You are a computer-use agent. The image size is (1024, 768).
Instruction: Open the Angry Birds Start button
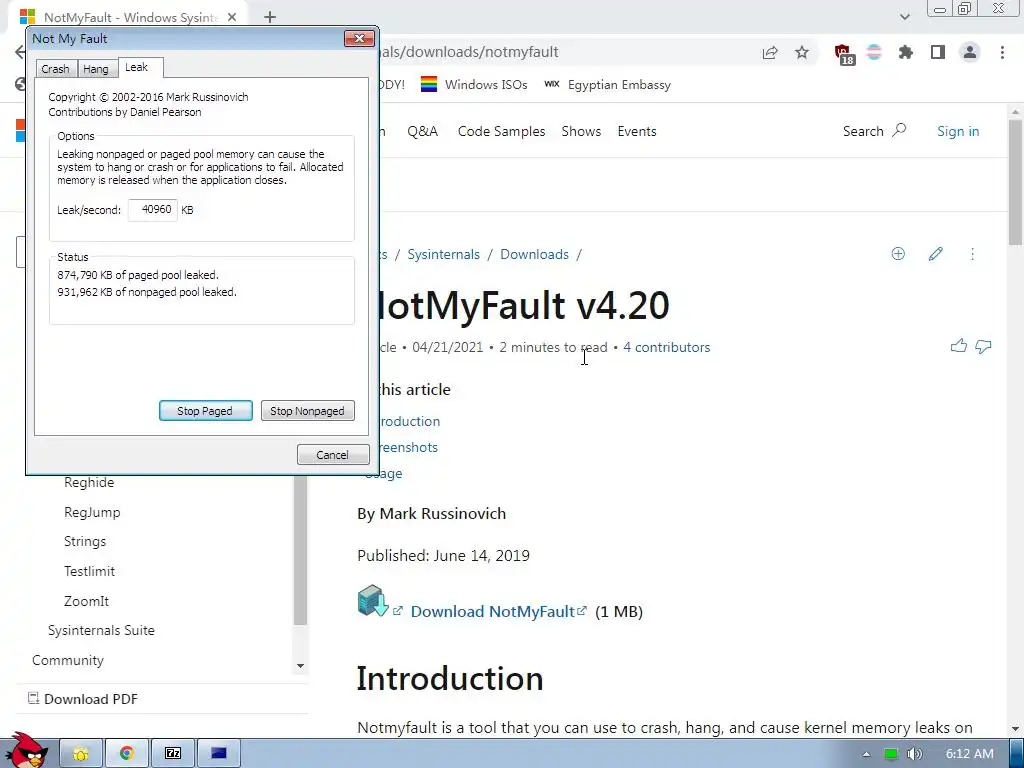coord(26,751)
